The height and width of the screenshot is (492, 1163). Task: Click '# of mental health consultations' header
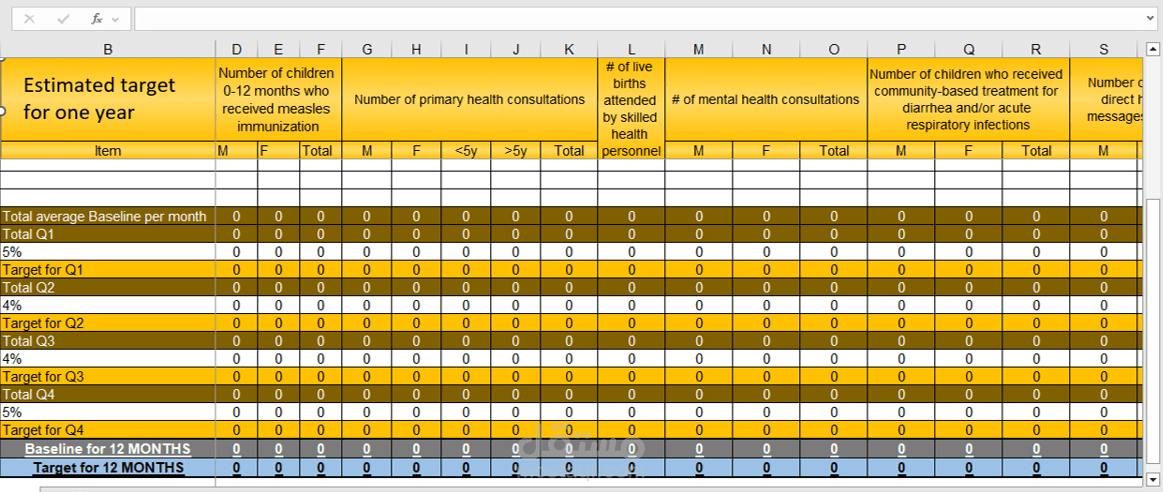click(x=766, y=99)
